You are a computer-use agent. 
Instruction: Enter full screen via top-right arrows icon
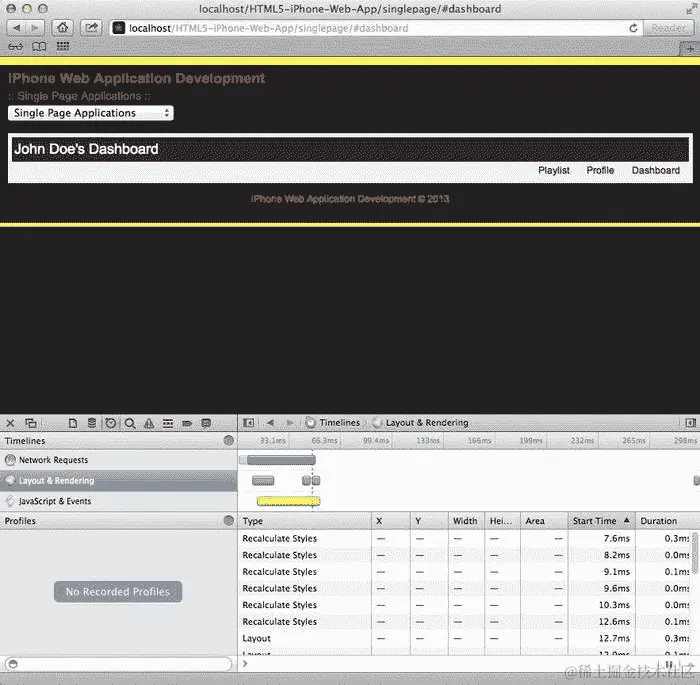click(x=690, y=9)
